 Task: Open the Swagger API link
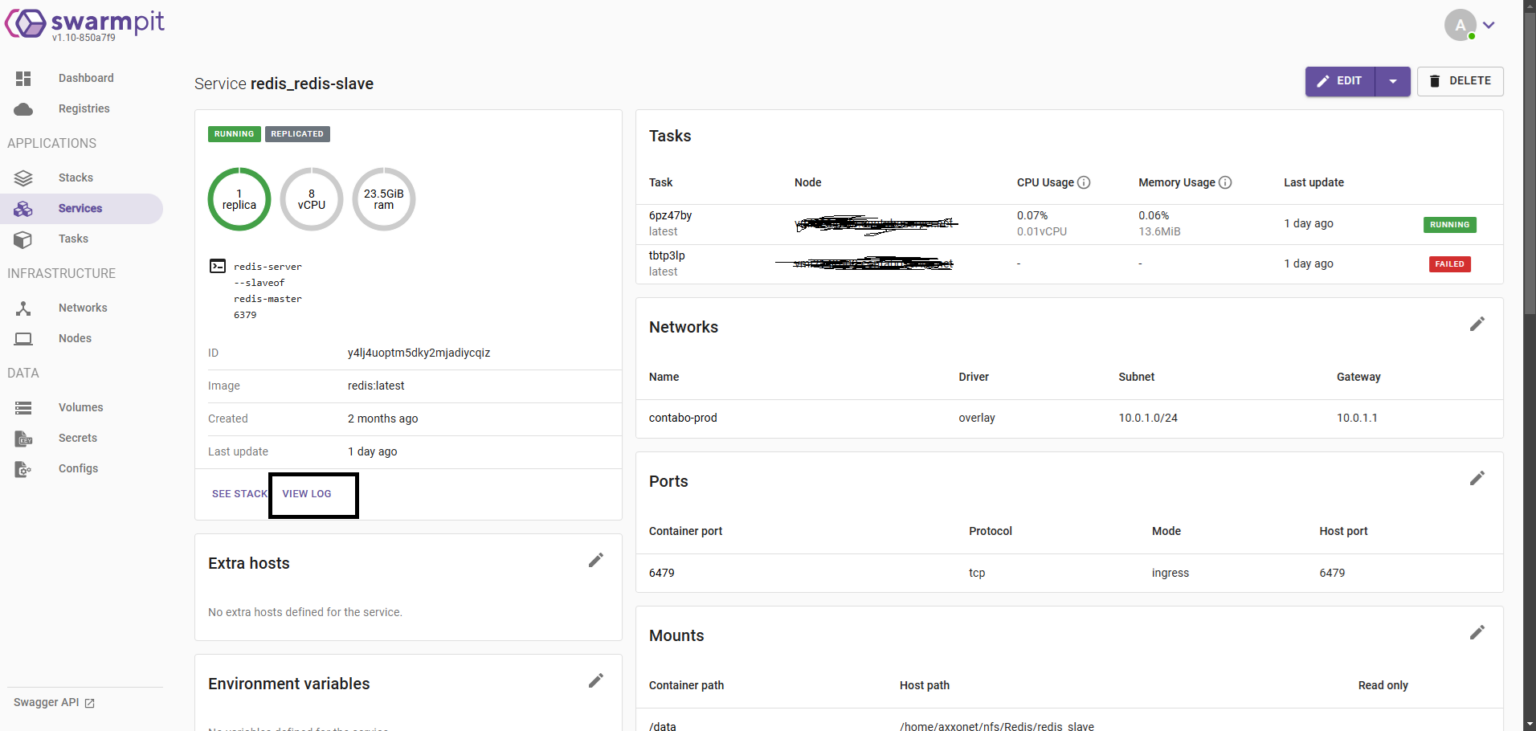(x=46, y=701)
